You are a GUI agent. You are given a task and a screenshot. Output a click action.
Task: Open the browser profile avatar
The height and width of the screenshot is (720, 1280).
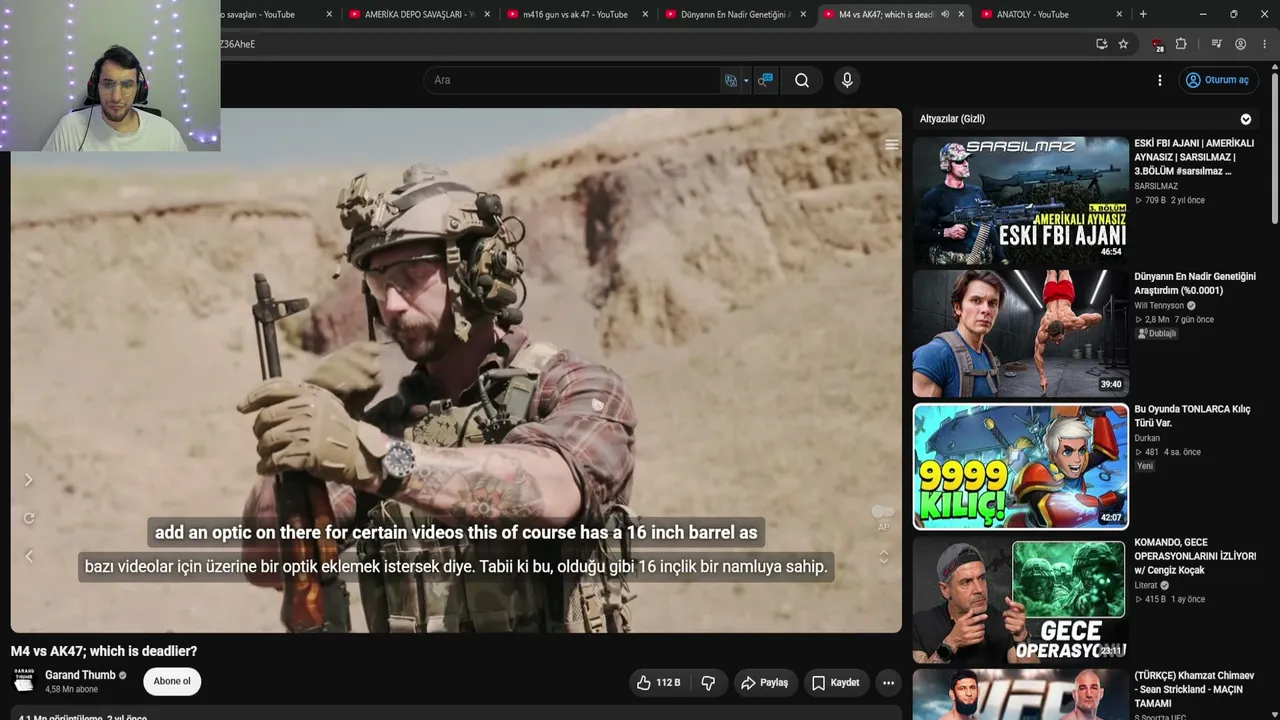click(x=1240, y=44)
